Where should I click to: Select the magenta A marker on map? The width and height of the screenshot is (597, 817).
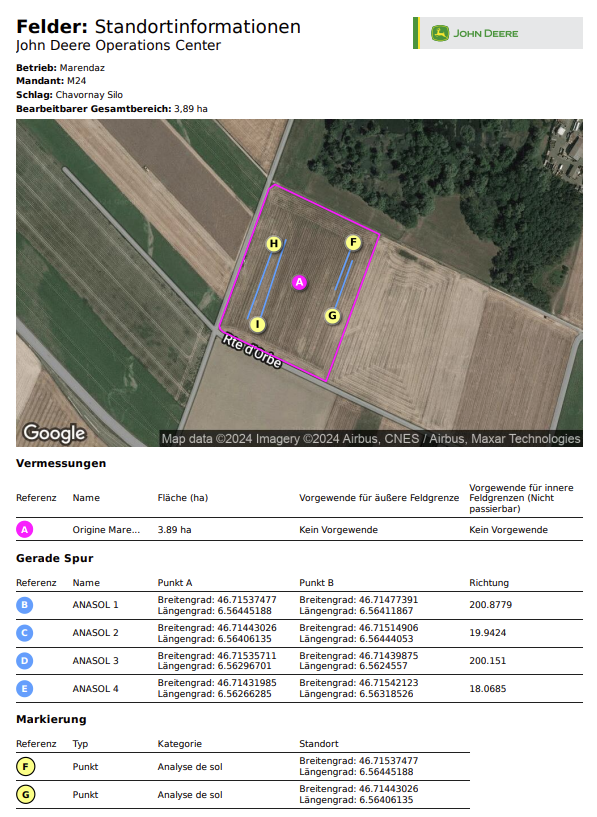(x=299, y=282)
